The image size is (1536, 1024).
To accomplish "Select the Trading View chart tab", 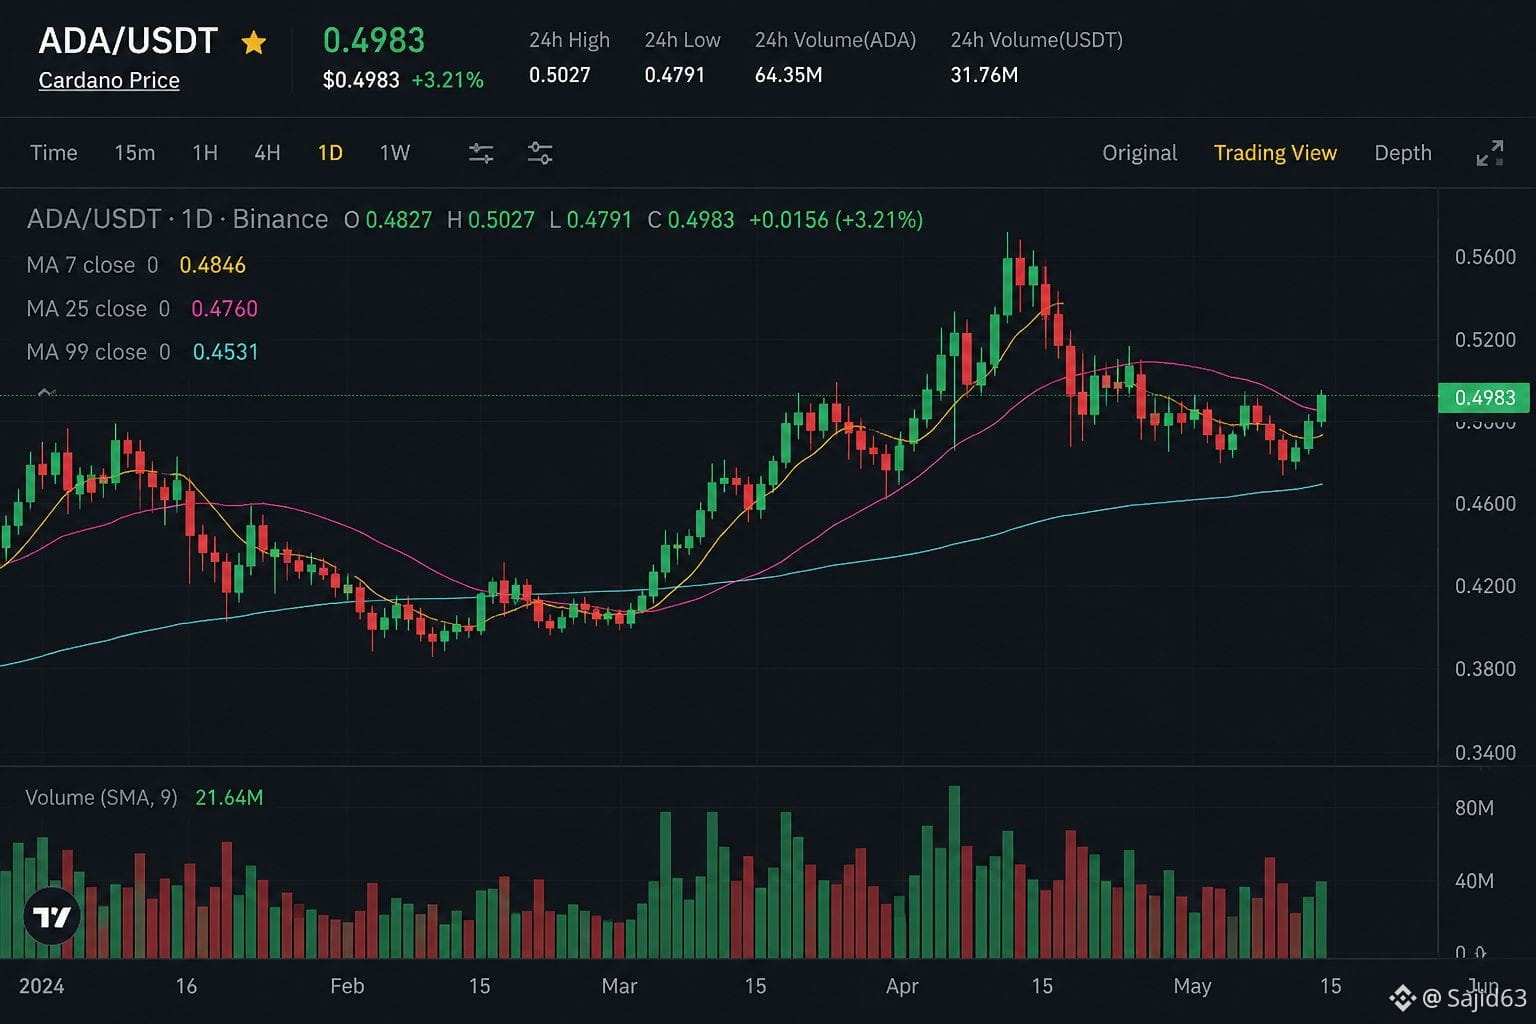I will (x=1275, y=153).
